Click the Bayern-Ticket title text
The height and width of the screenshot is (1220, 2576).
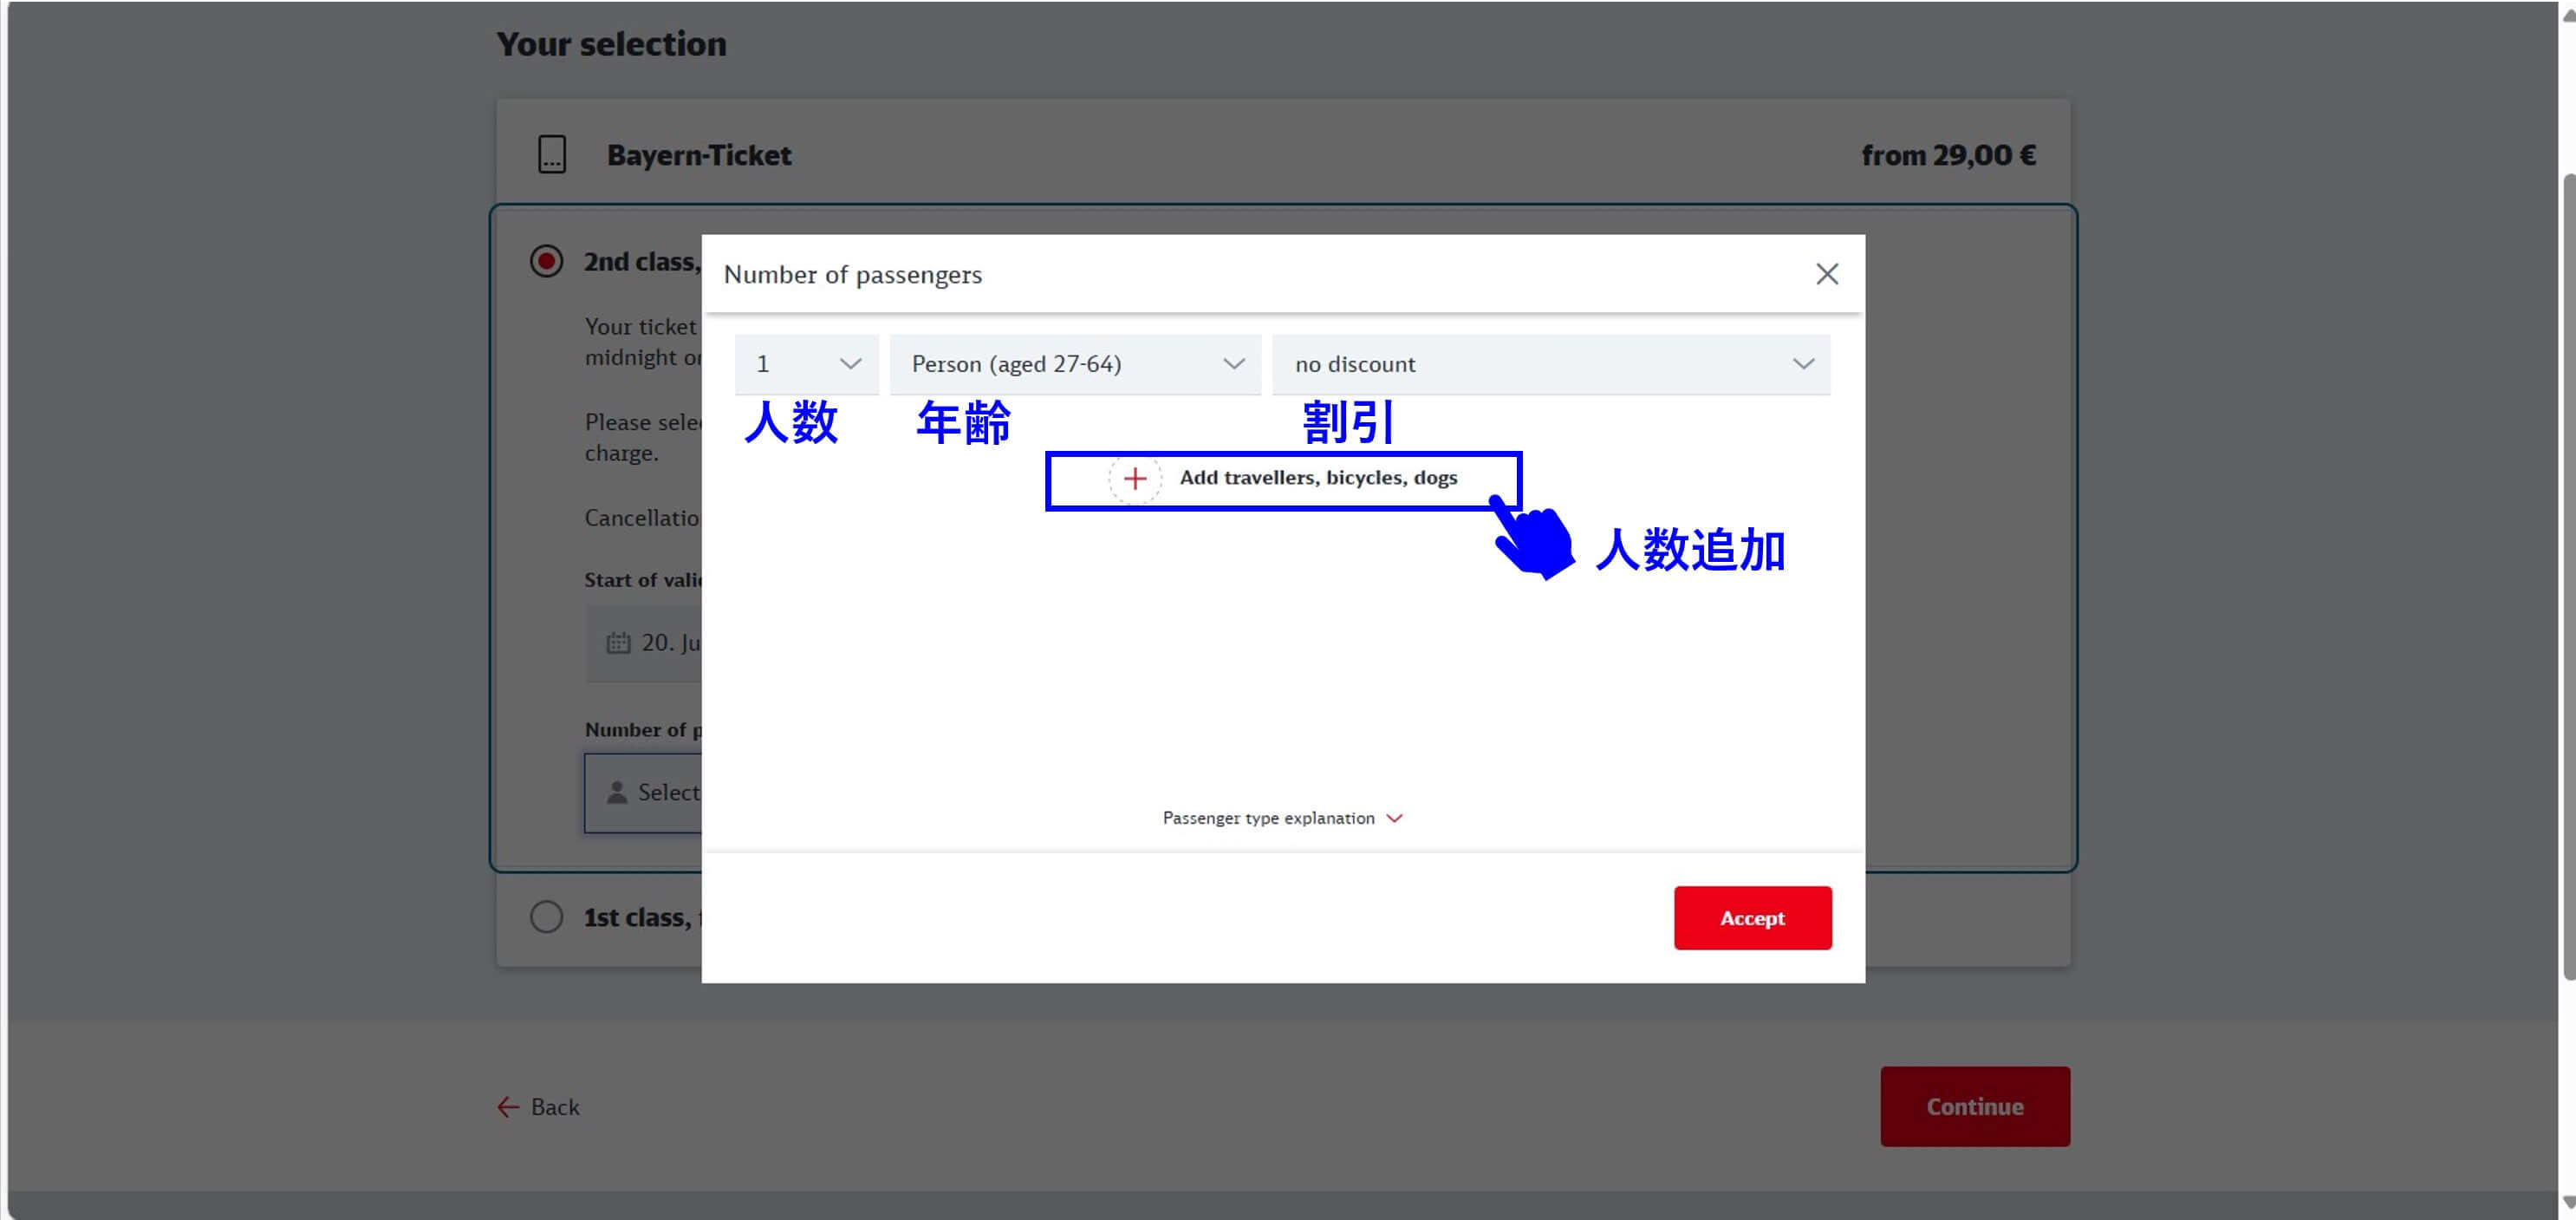tap(699, 155)
